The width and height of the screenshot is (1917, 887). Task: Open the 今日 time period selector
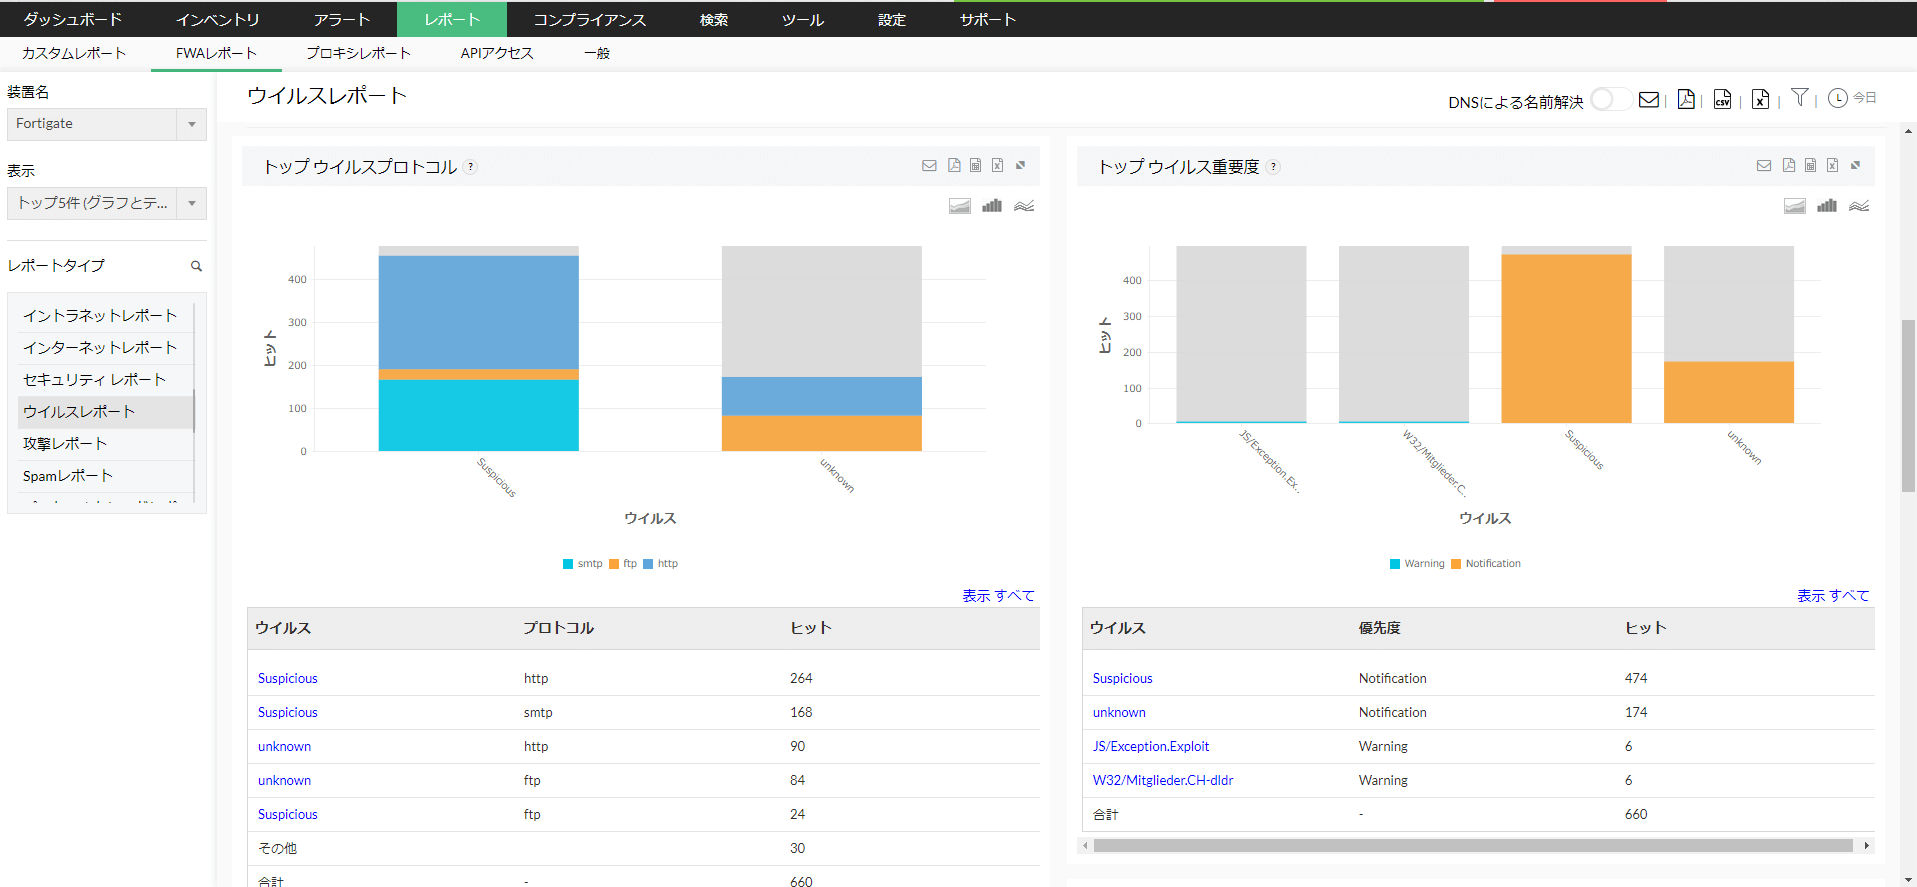coord(1851,98)
